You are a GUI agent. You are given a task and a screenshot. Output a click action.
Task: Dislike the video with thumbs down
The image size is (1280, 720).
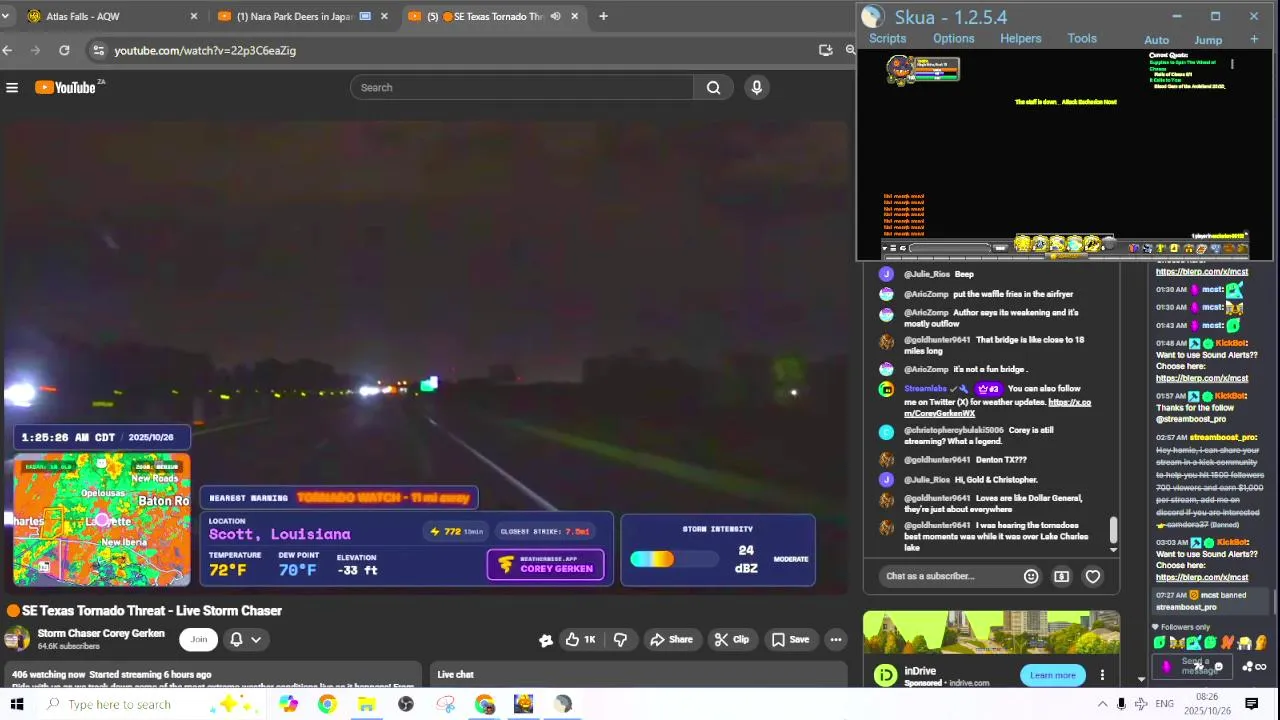[620, 640]
